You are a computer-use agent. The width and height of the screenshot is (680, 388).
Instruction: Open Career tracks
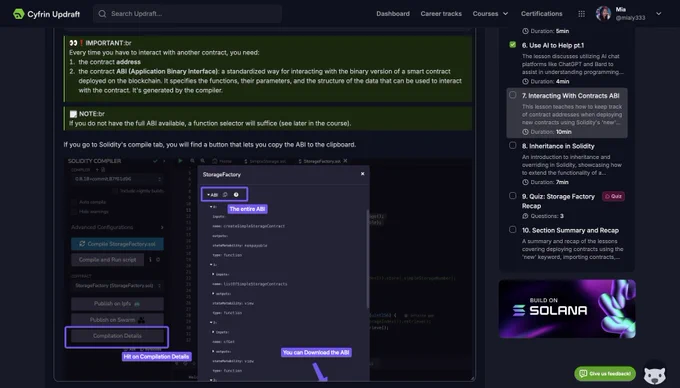tap(441, 14)
